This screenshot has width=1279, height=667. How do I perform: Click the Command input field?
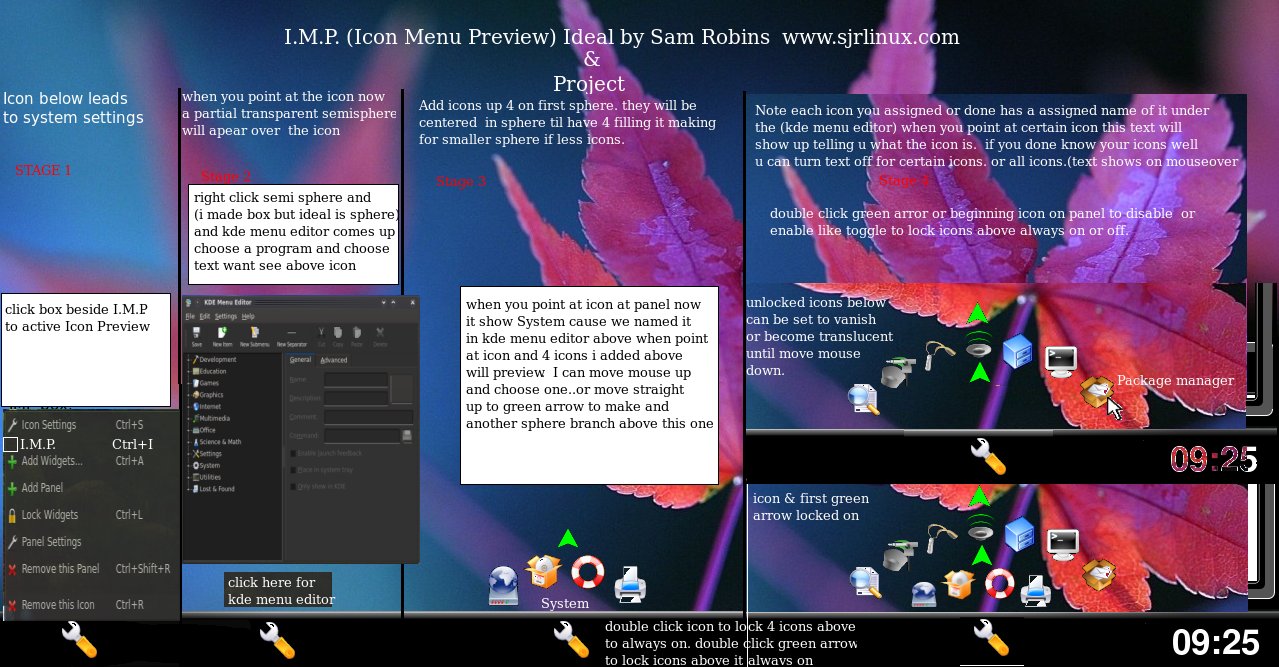[x=362, y=436]
